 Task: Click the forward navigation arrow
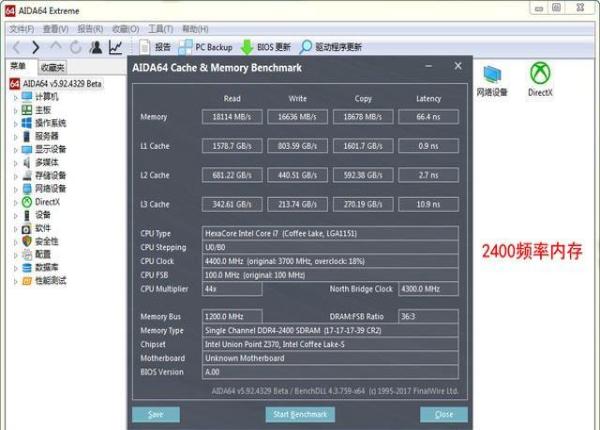tap(36, 47)
